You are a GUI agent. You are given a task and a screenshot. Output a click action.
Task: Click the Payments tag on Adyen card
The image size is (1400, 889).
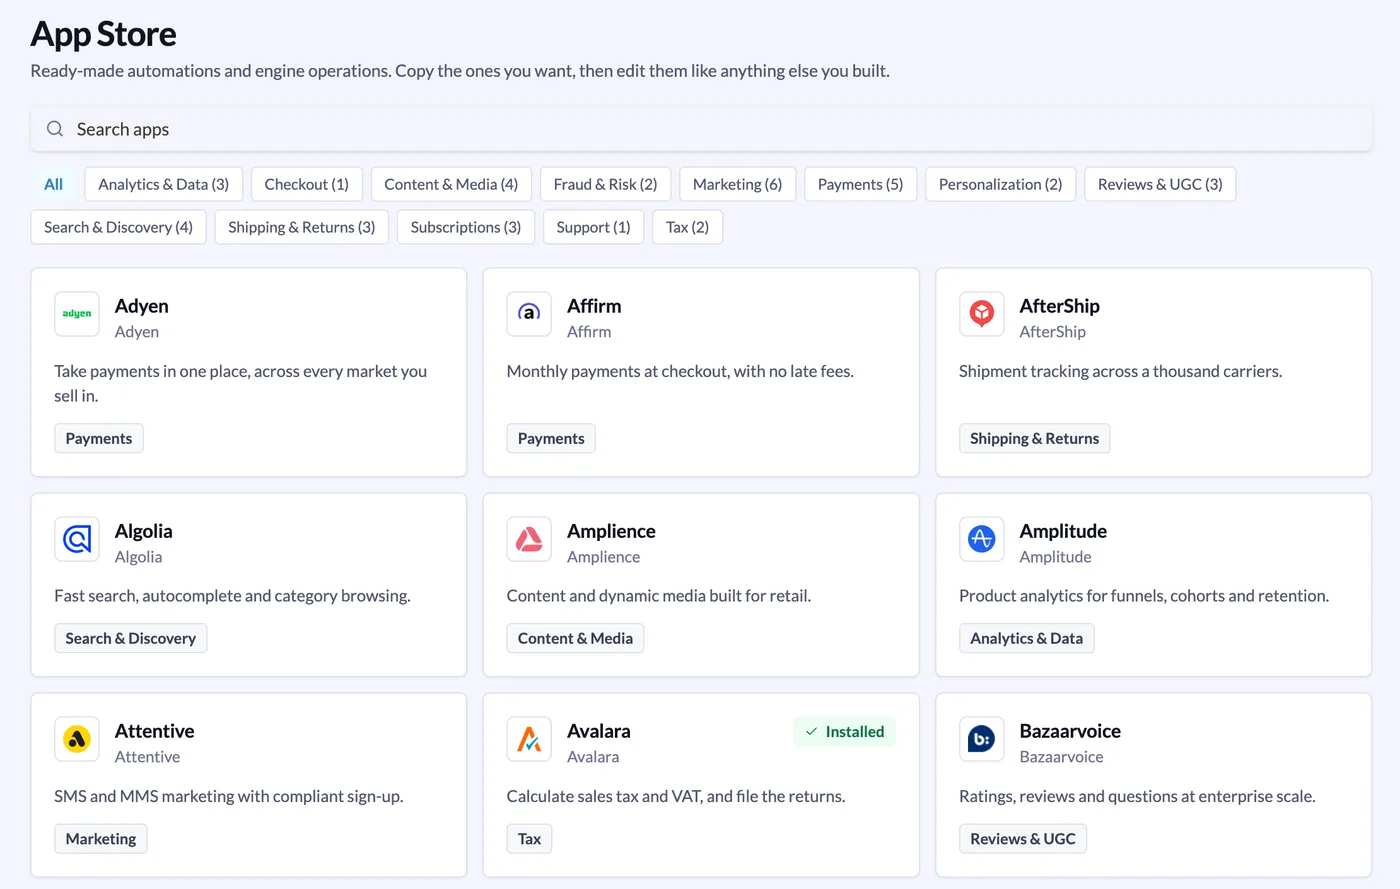pos(99,438)
